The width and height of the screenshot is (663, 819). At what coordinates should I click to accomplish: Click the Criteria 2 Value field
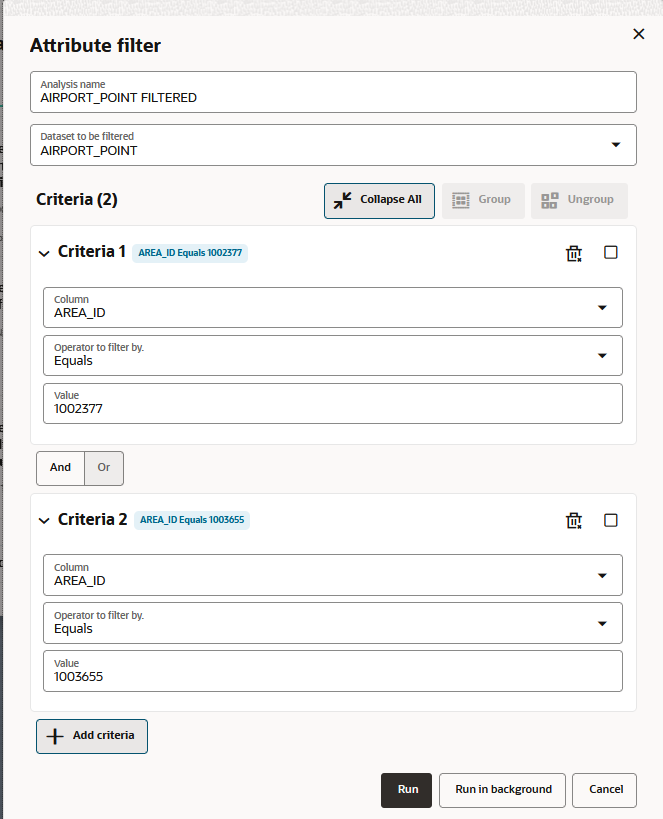click(x=333, y=677)
